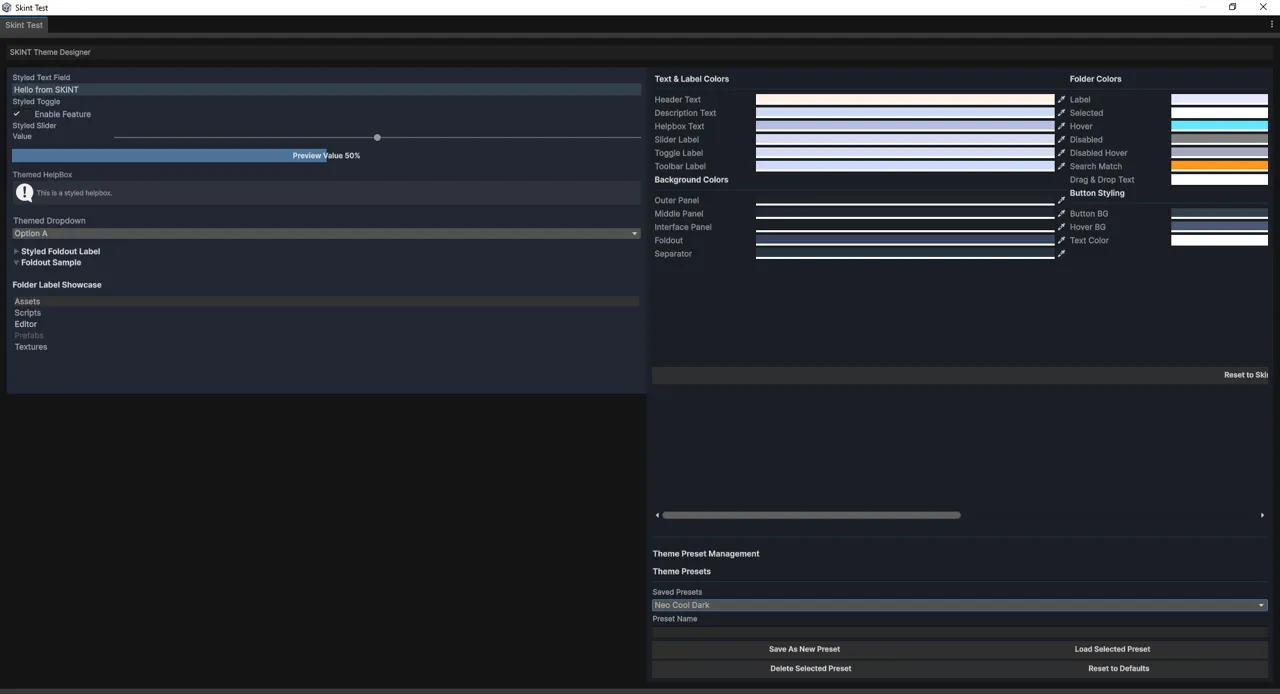This screenshot has height=694, width=1280.
Task: Use the Foldout background eyedropper
Action: (x=1061, y=240)
